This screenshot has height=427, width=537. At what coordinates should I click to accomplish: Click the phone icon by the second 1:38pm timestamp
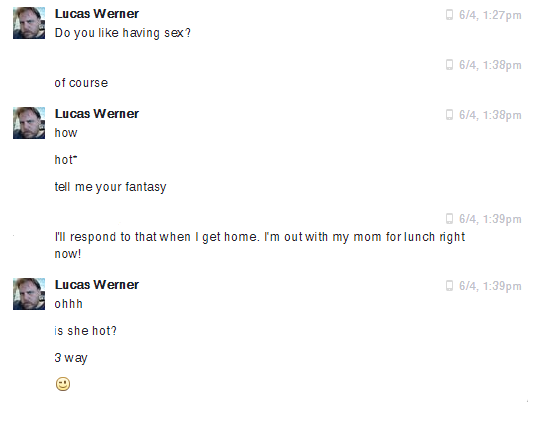[x=449, y=115]
